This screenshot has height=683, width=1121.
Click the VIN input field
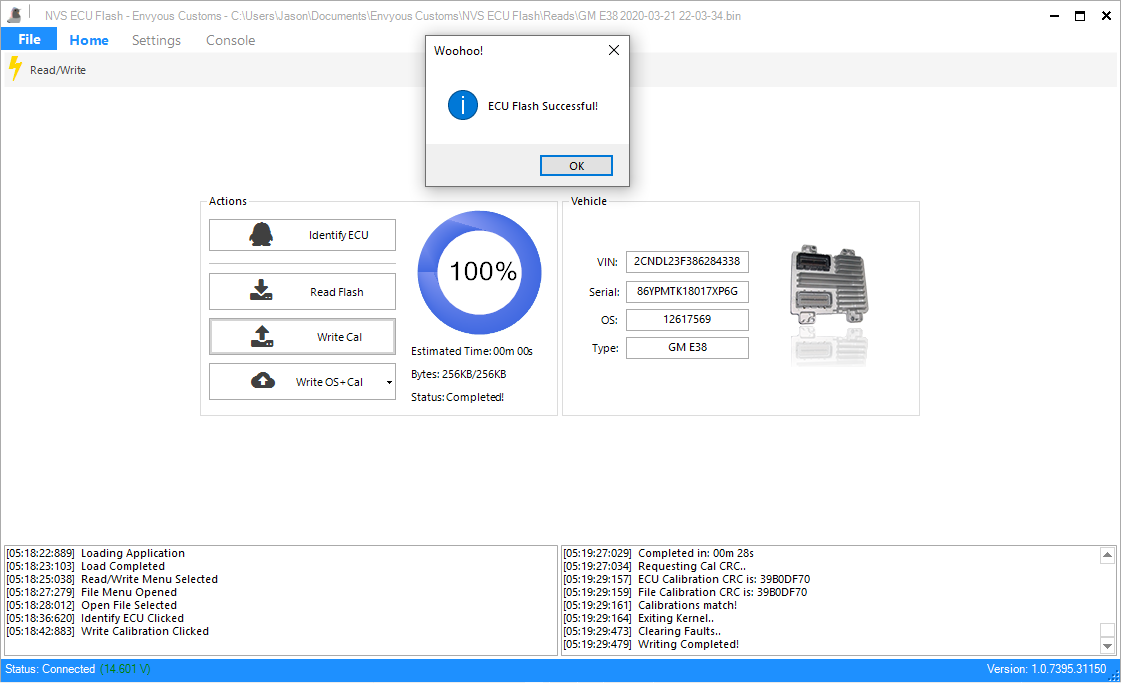[687, 262]
